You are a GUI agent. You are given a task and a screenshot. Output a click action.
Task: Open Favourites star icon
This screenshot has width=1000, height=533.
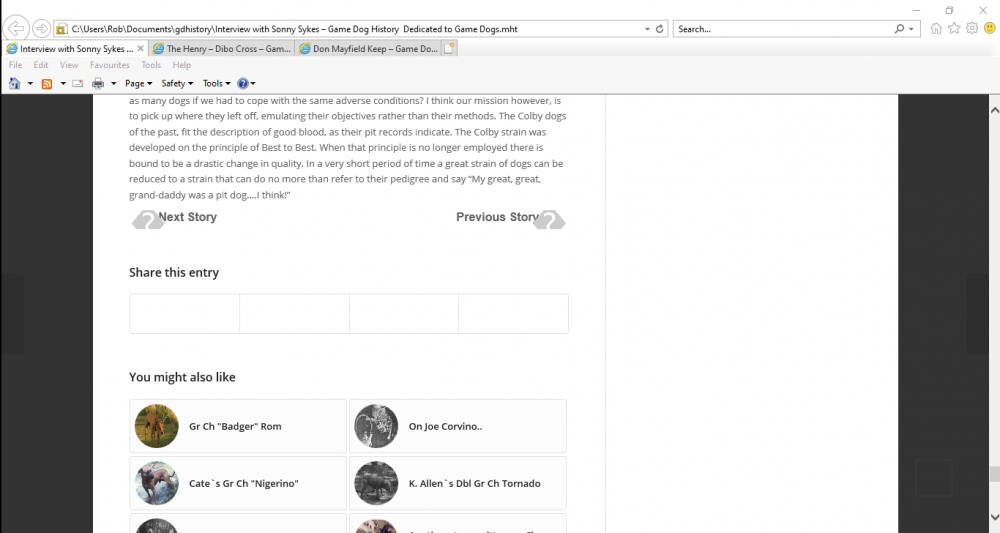[953, 28]
